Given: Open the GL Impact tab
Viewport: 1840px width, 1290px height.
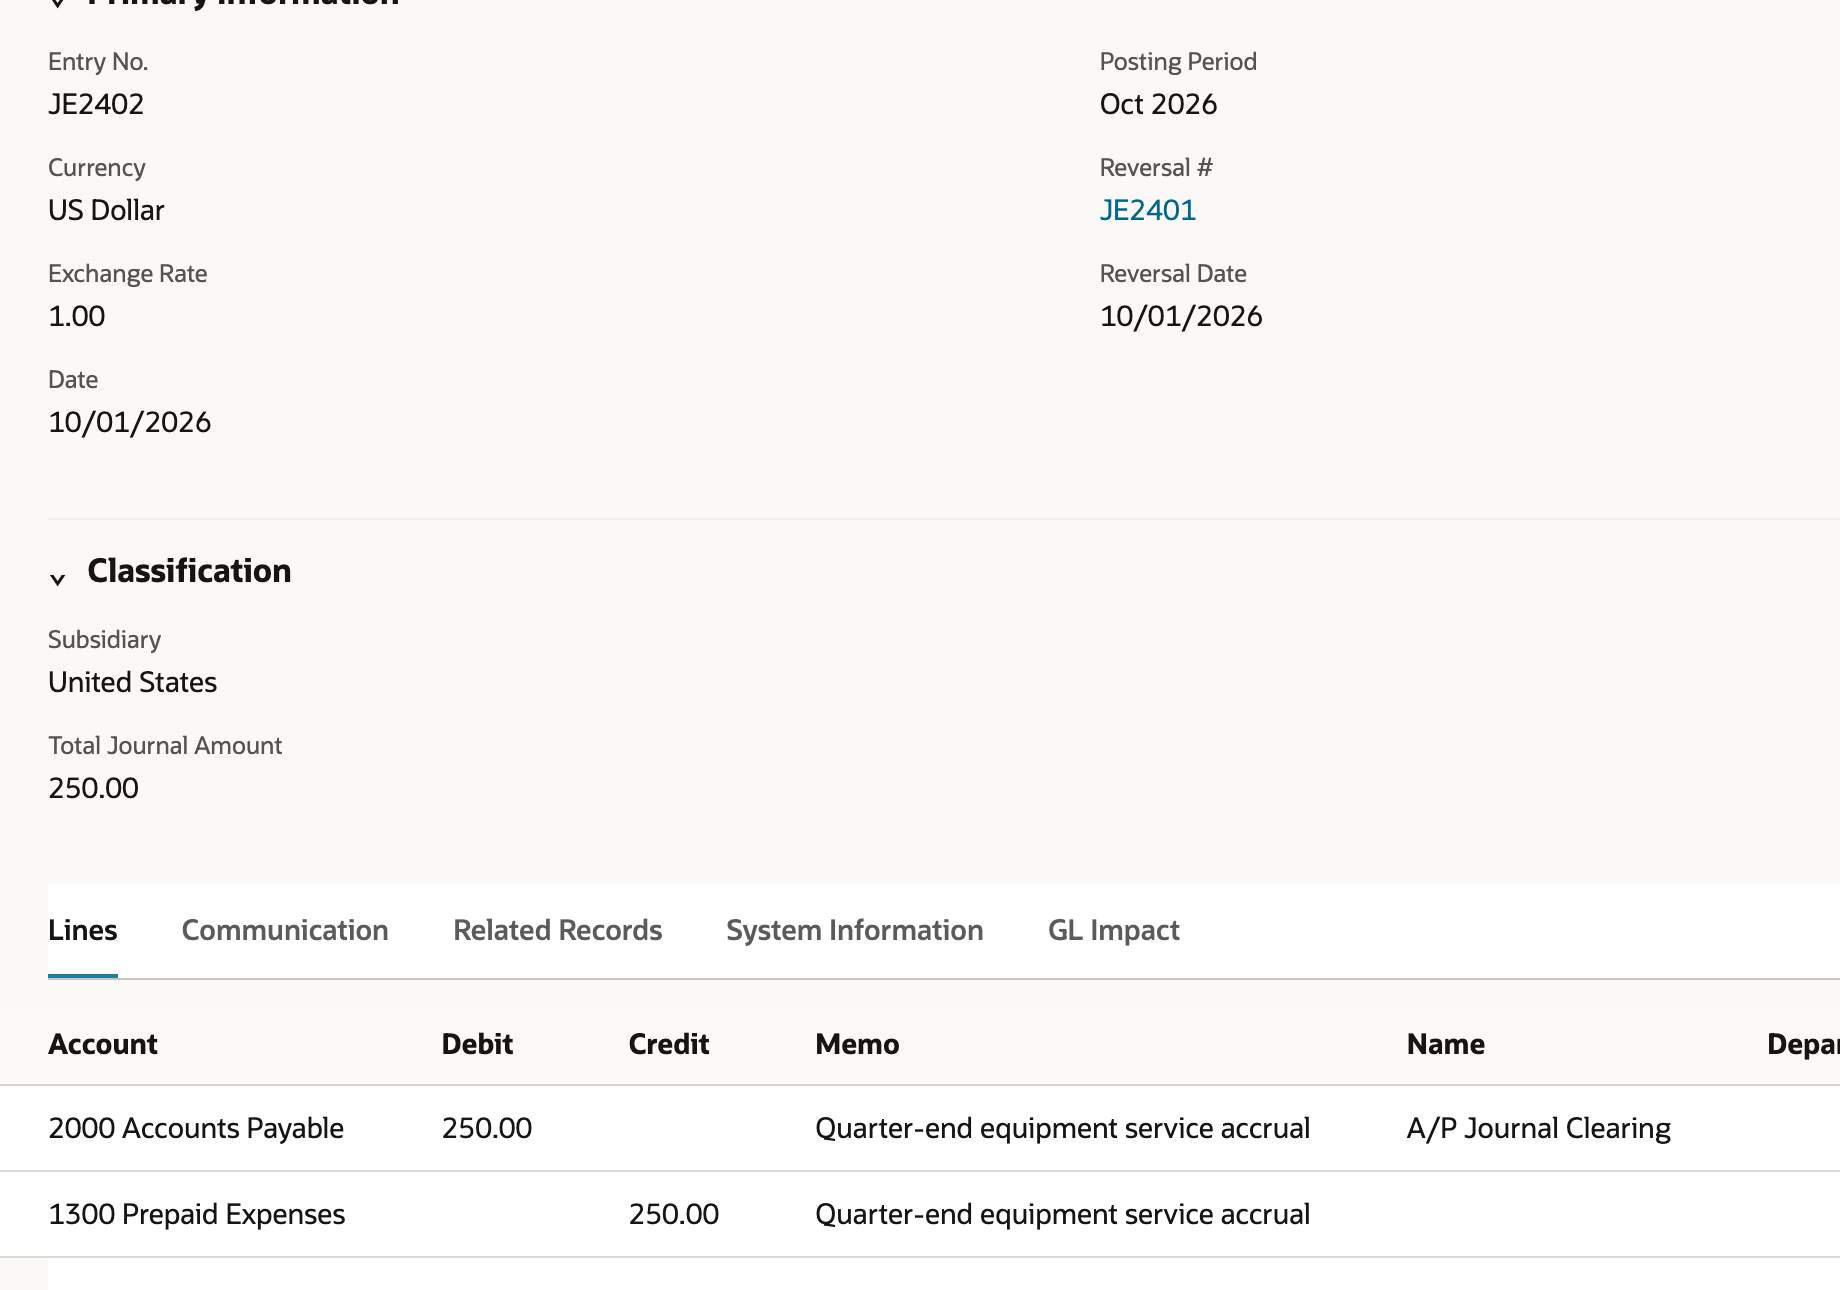Looking at the screenshot, I should [1114, 930].
